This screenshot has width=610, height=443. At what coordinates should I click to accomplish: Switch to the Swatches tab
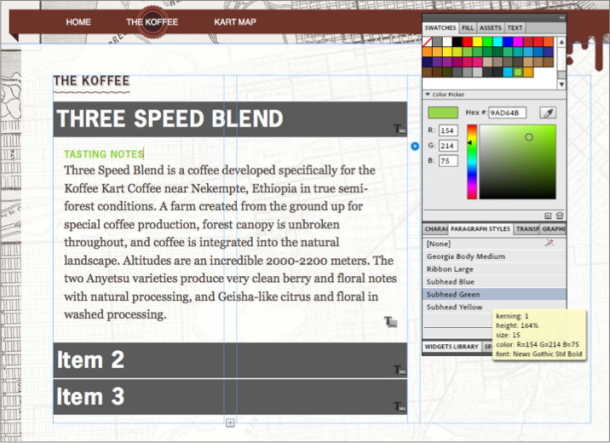coord(440,28)
